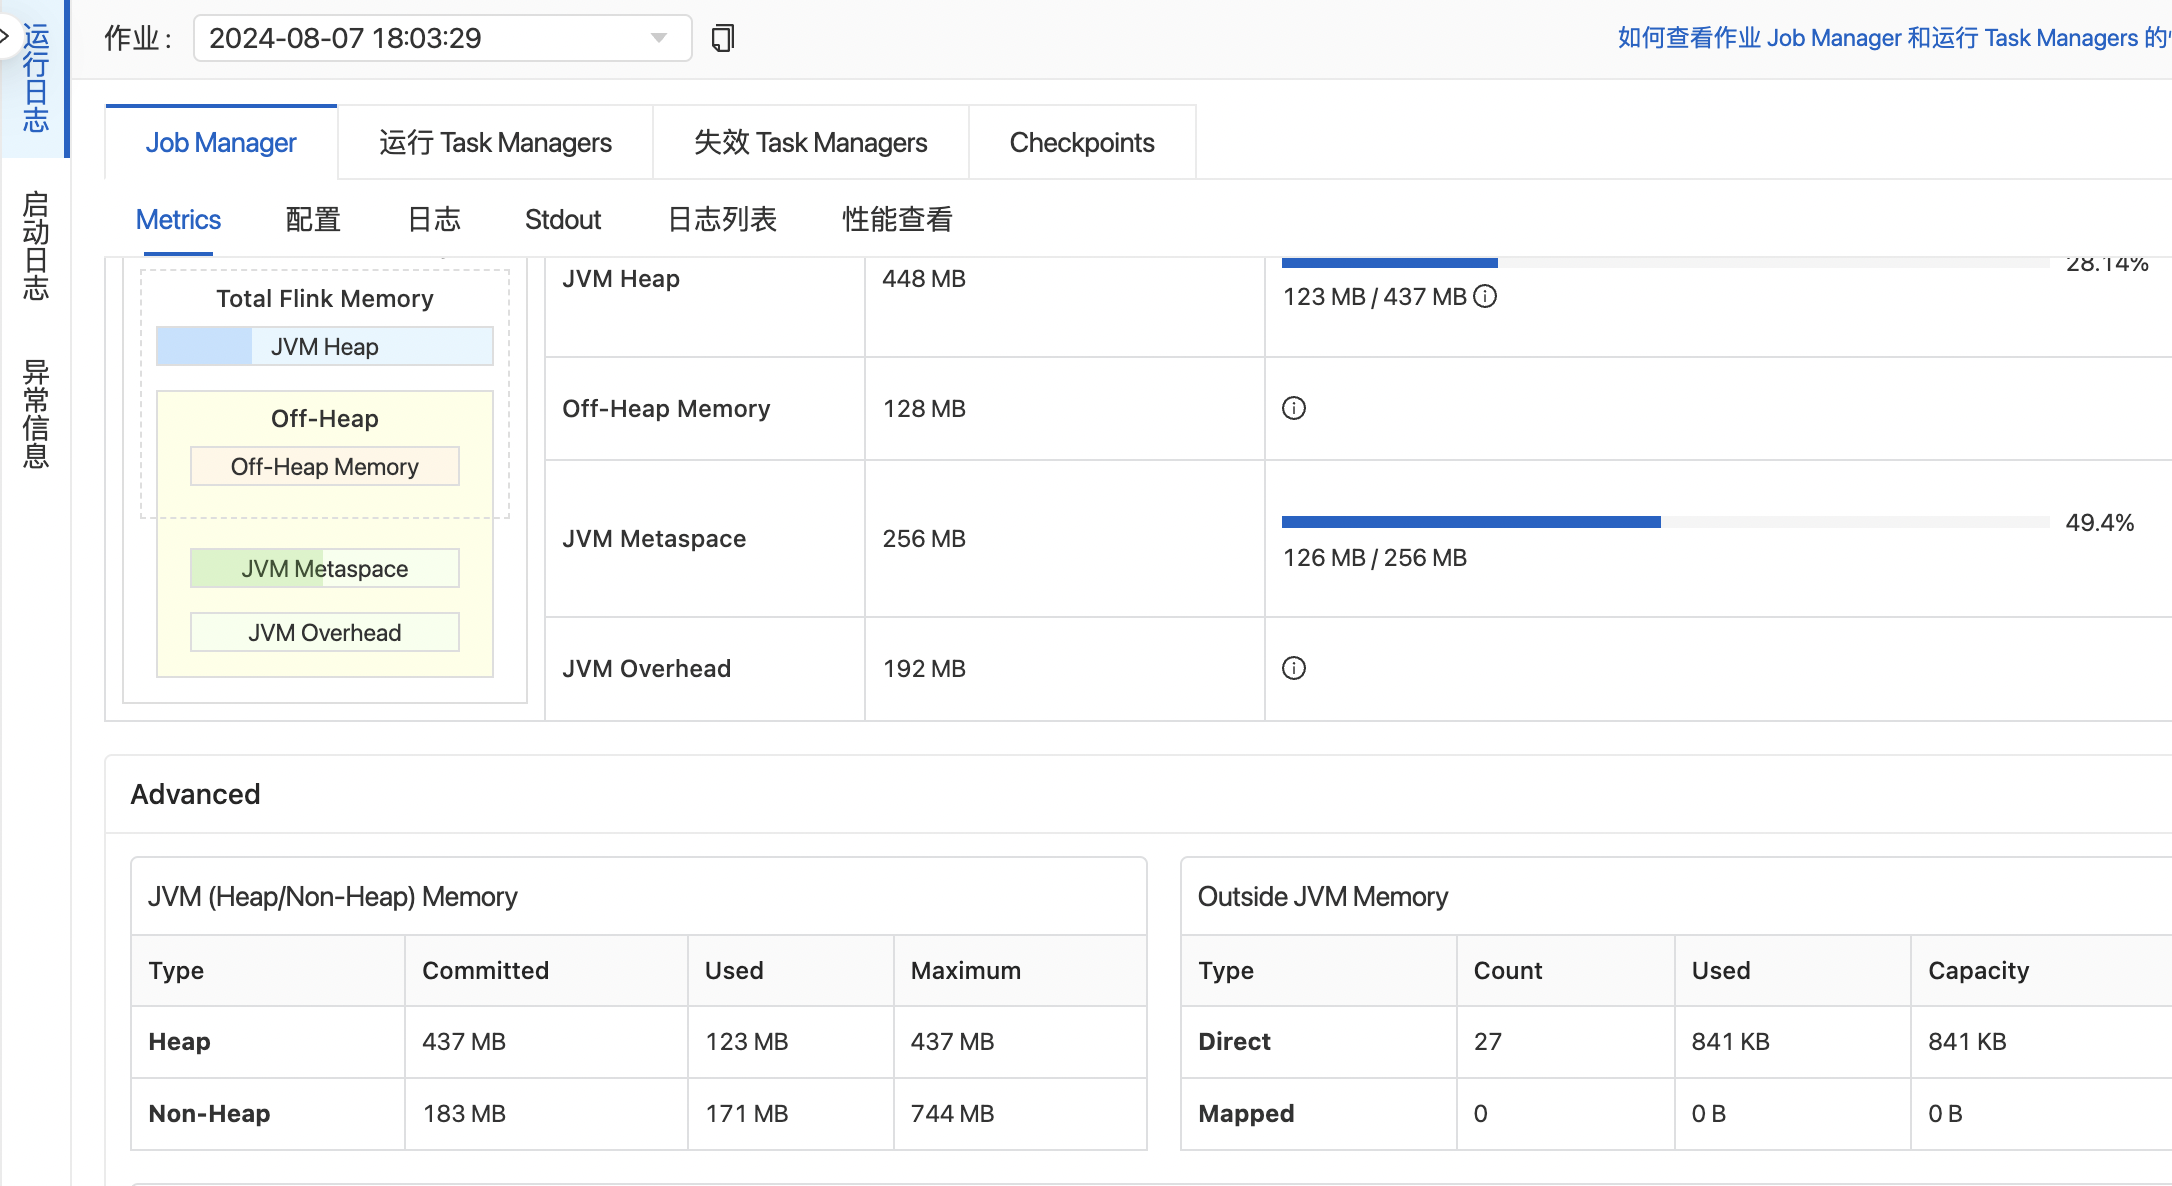Image resolution: width=2172 pixels, height=1186 pixels.
Task: Switch to the Job Manager tab
Action: [221, 142]
